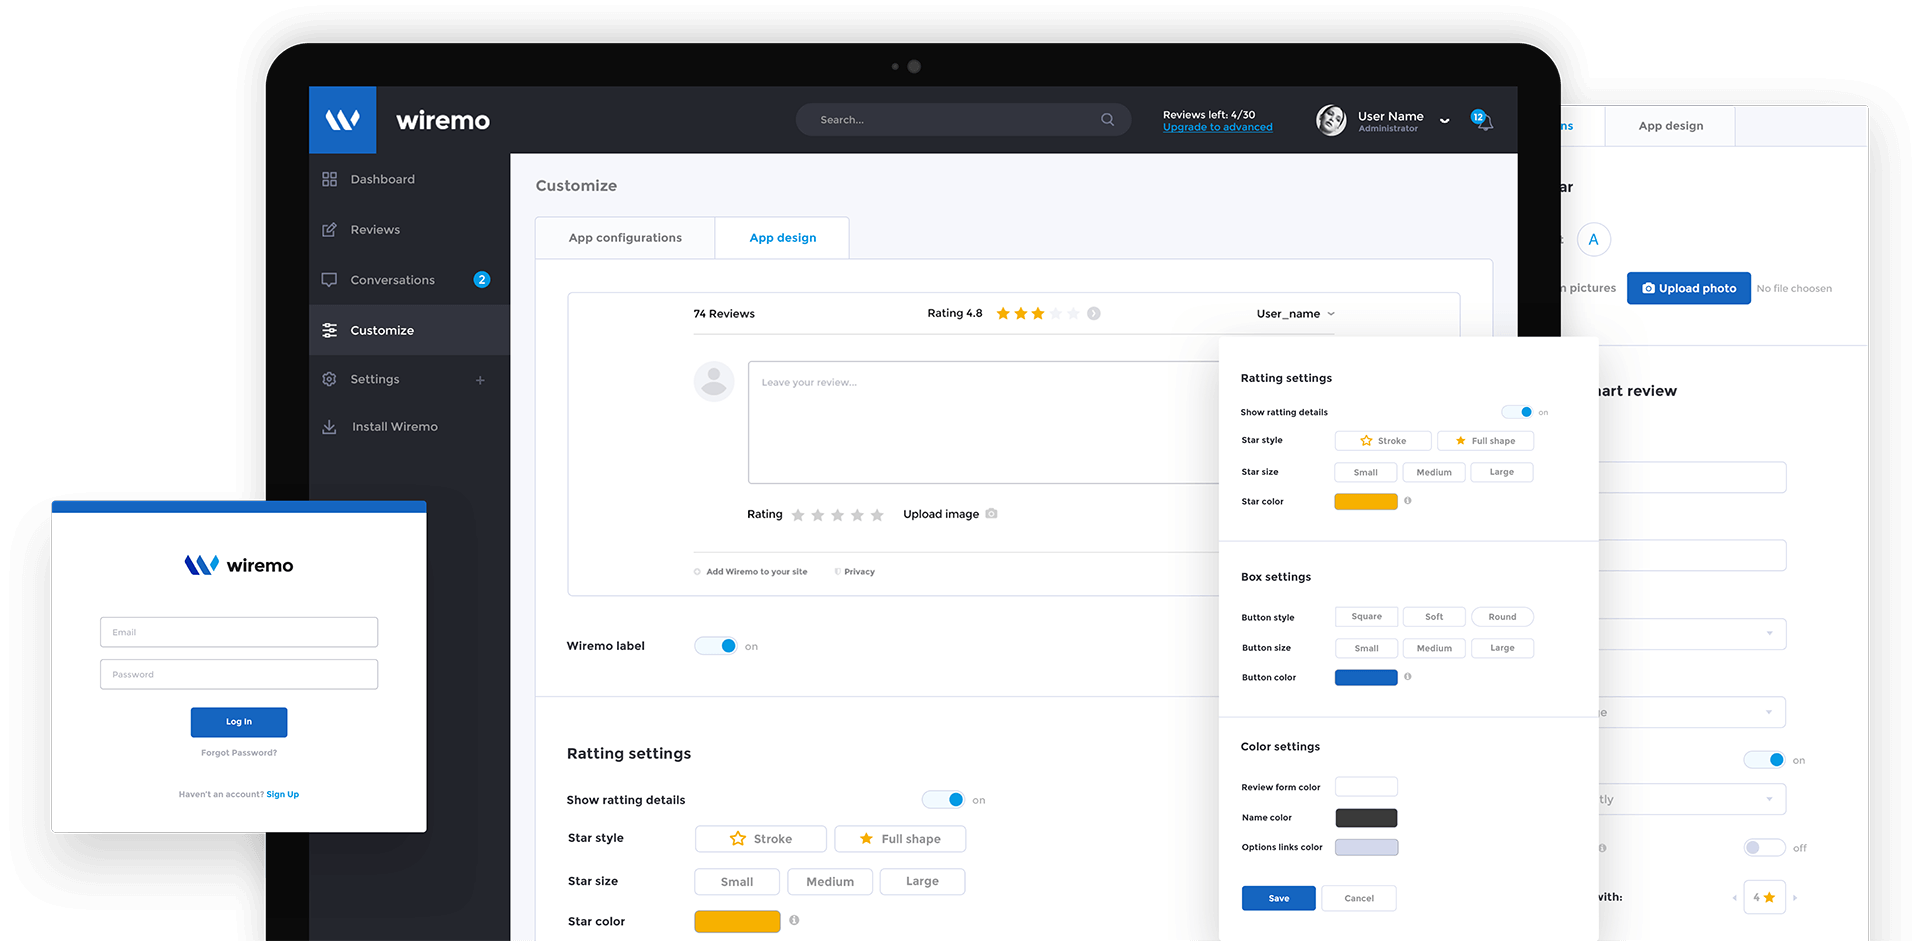Click the camera icon next to Upload image
Image resolution: width=1920 pixels, height=941 pixels.
coord(991,513)
